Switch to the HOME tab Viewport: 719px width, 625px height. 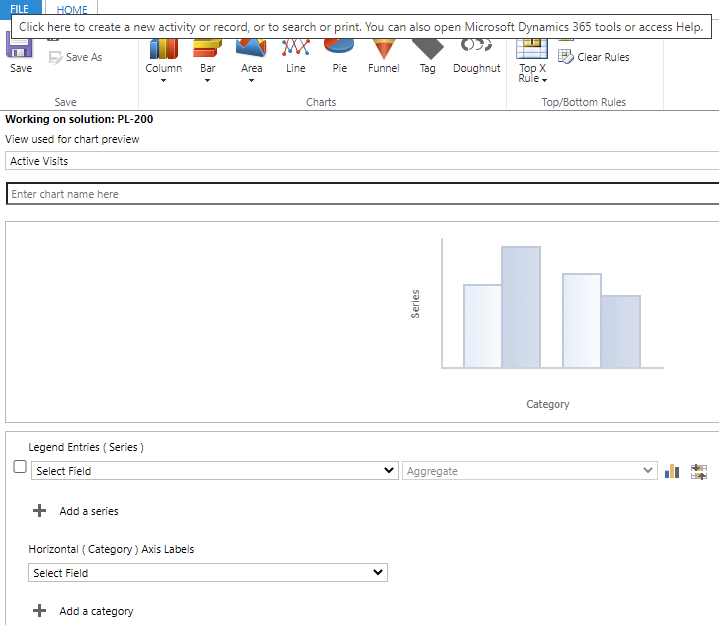coord(72,9)
